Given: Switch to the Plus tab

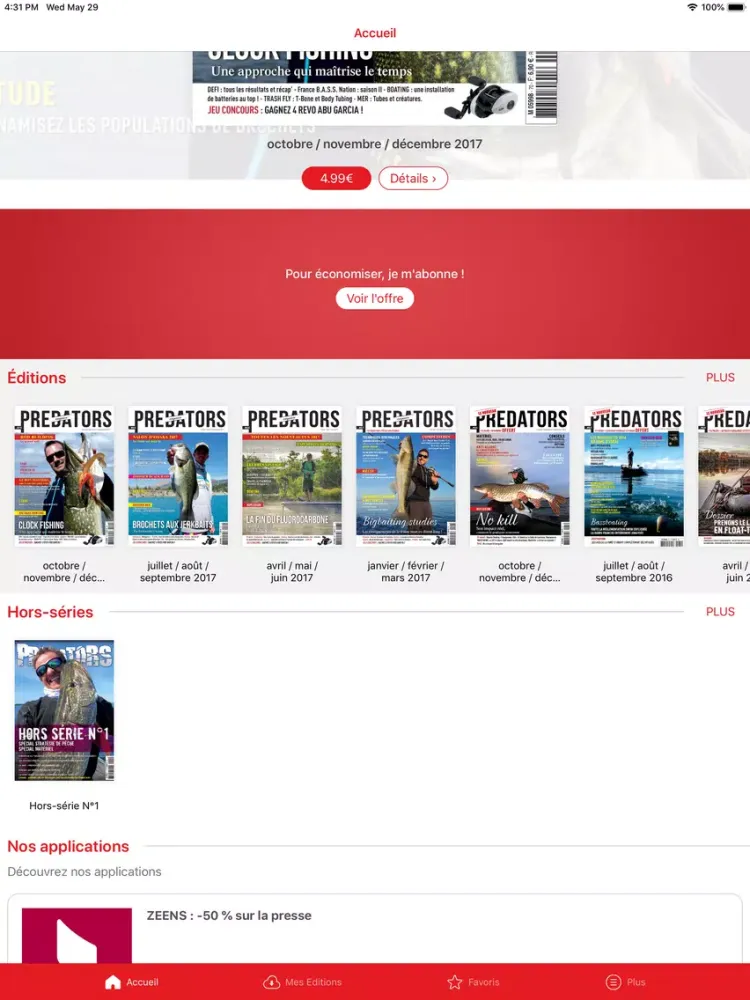Looking at the screenshot, I should point(636,982).
